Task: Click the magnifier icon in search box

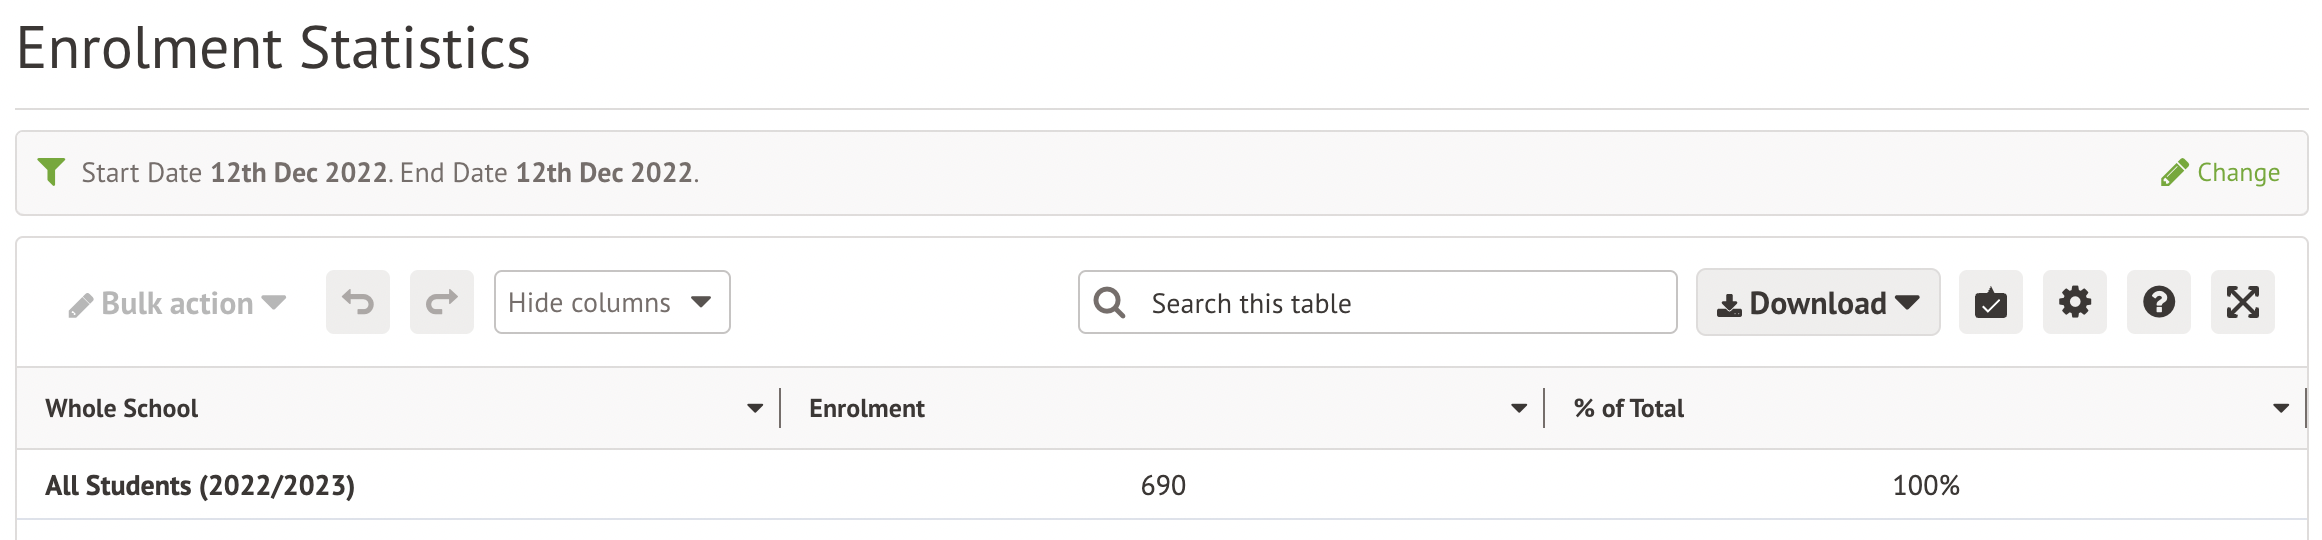Action: coord(1109,302)
